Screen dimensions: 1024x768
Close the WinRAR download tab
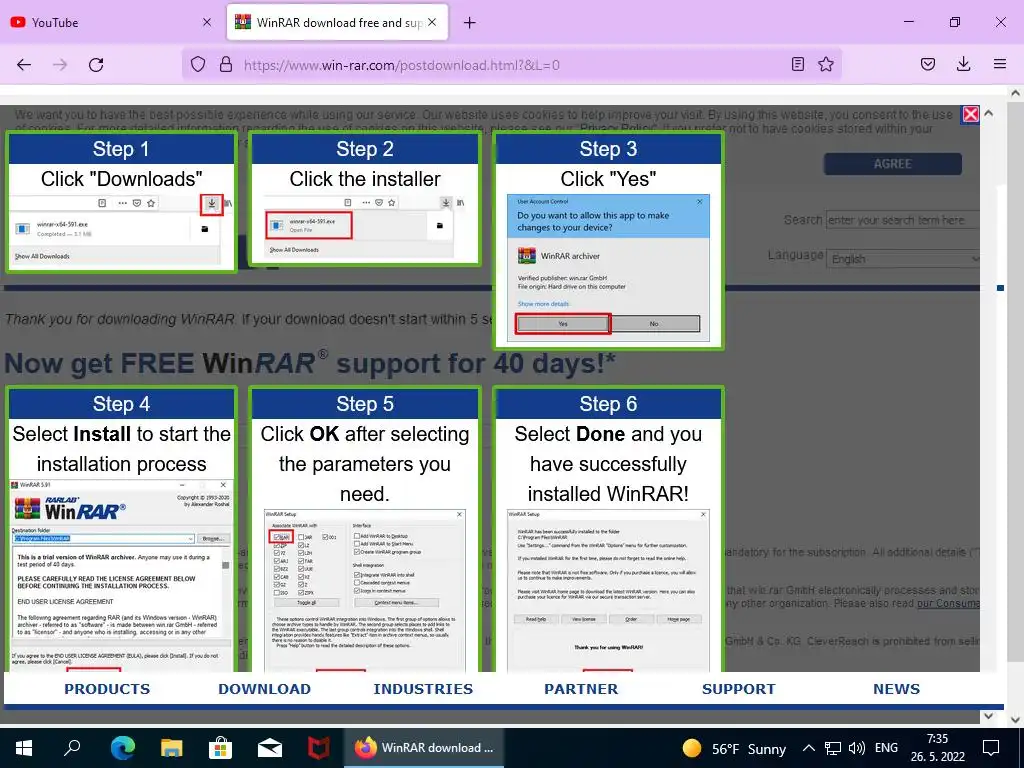(432, 22)
